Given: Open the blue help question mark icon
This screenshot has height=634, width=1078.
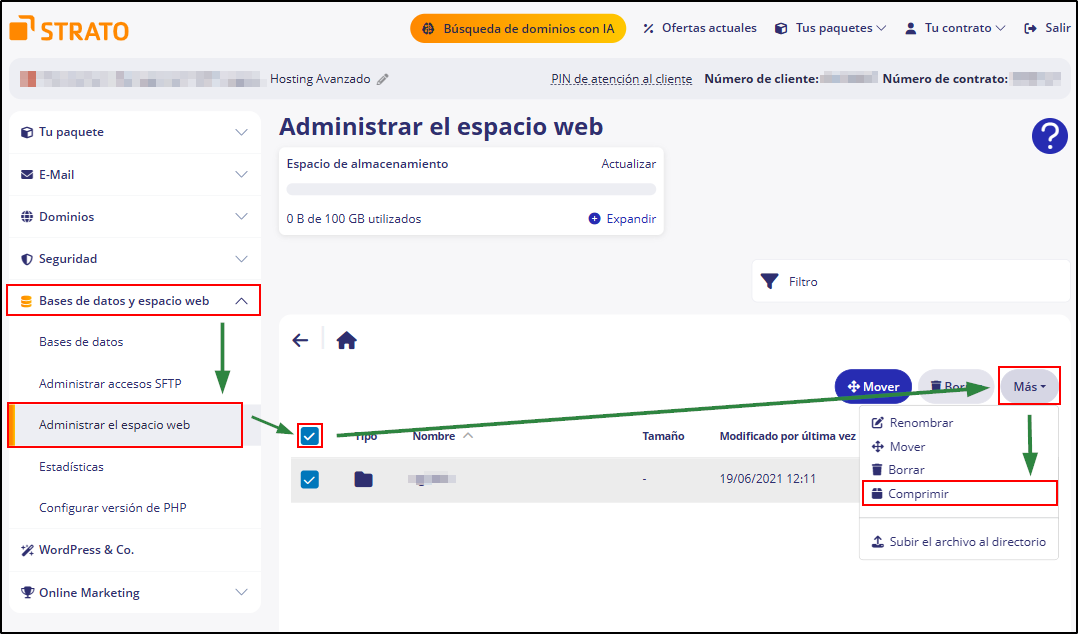Looking at the screenshot, I should click(1049, 135).
